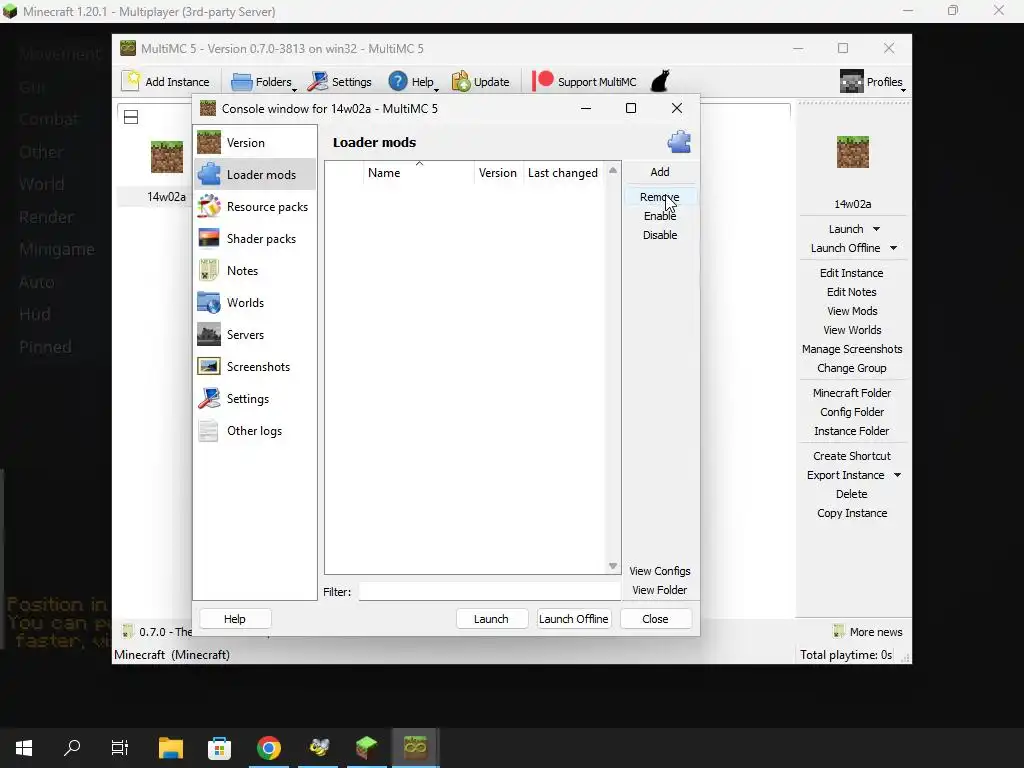
Task: Click the Launch button in console window
Action: 491,618
